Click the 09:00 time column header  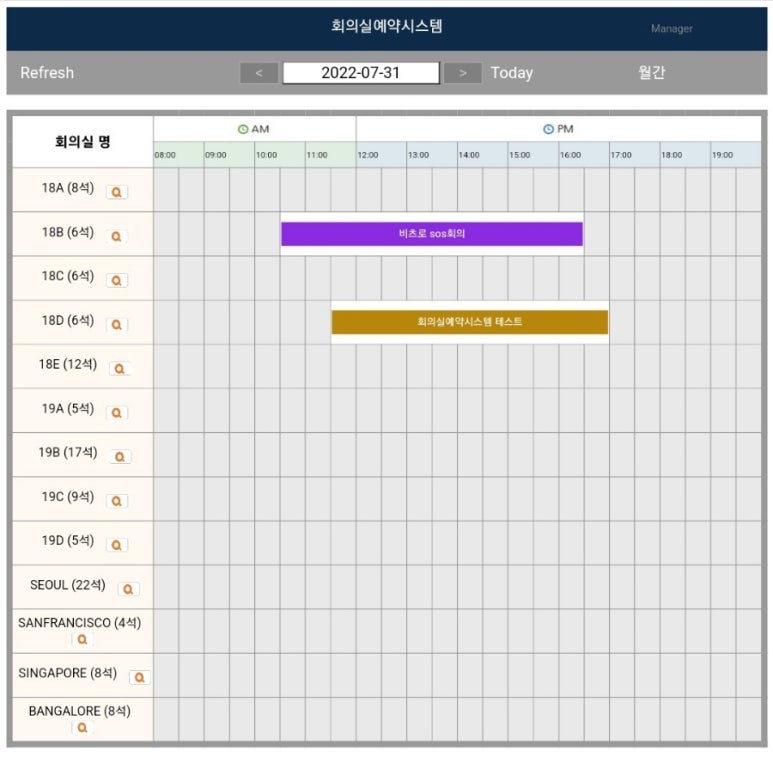click(229, 155)
